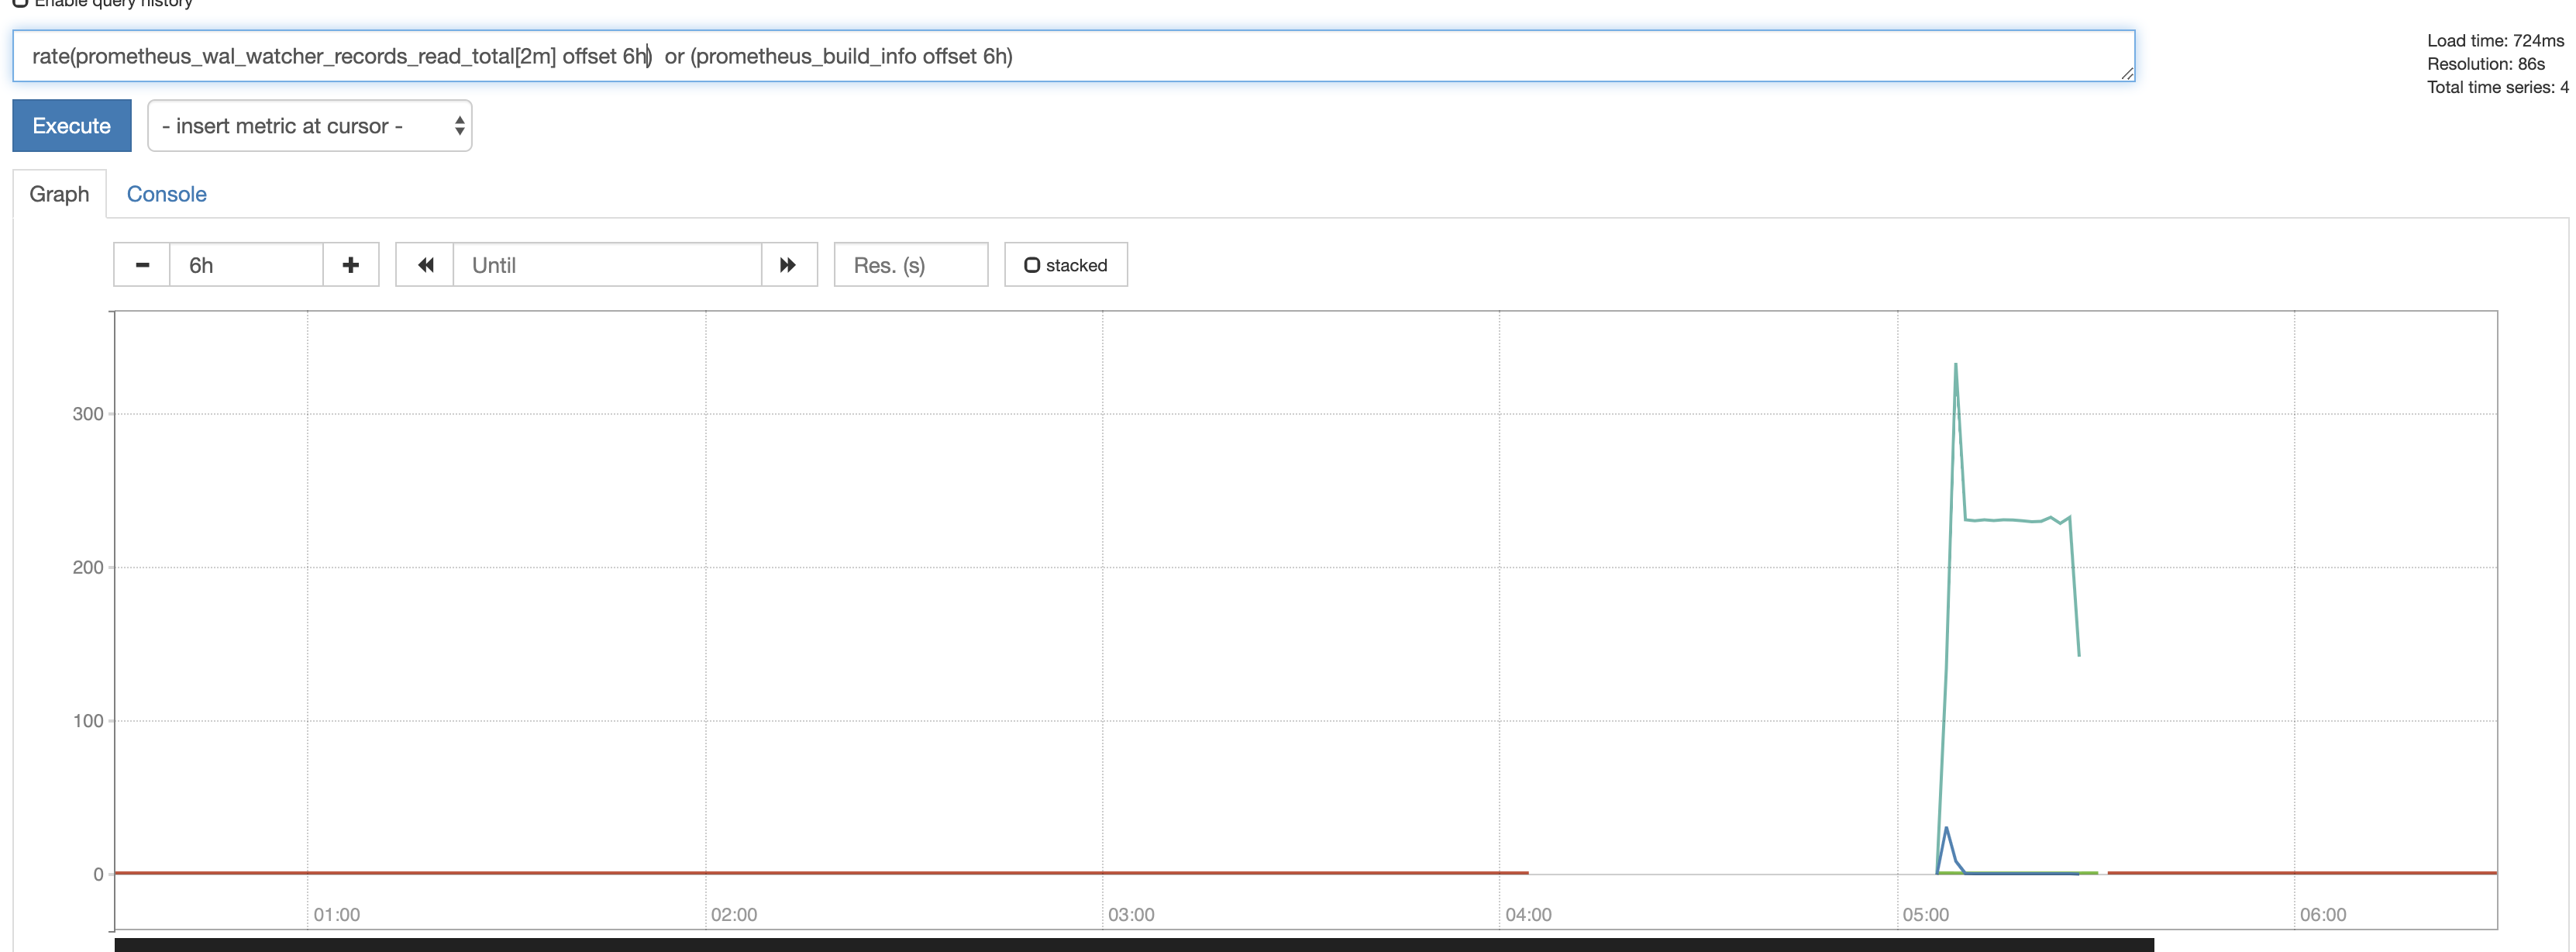Switch to the Console tab
Screen dimensions: 2576x952
click(166, 194)
